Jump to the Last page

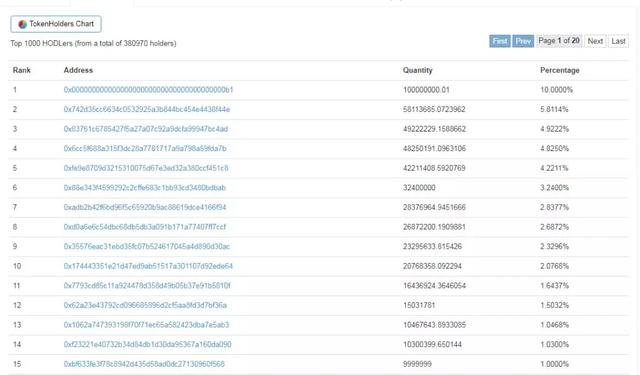(x=618, y=41)
